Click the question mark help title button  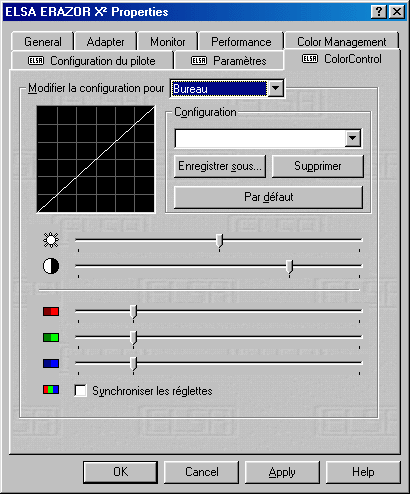click(379, 12)
